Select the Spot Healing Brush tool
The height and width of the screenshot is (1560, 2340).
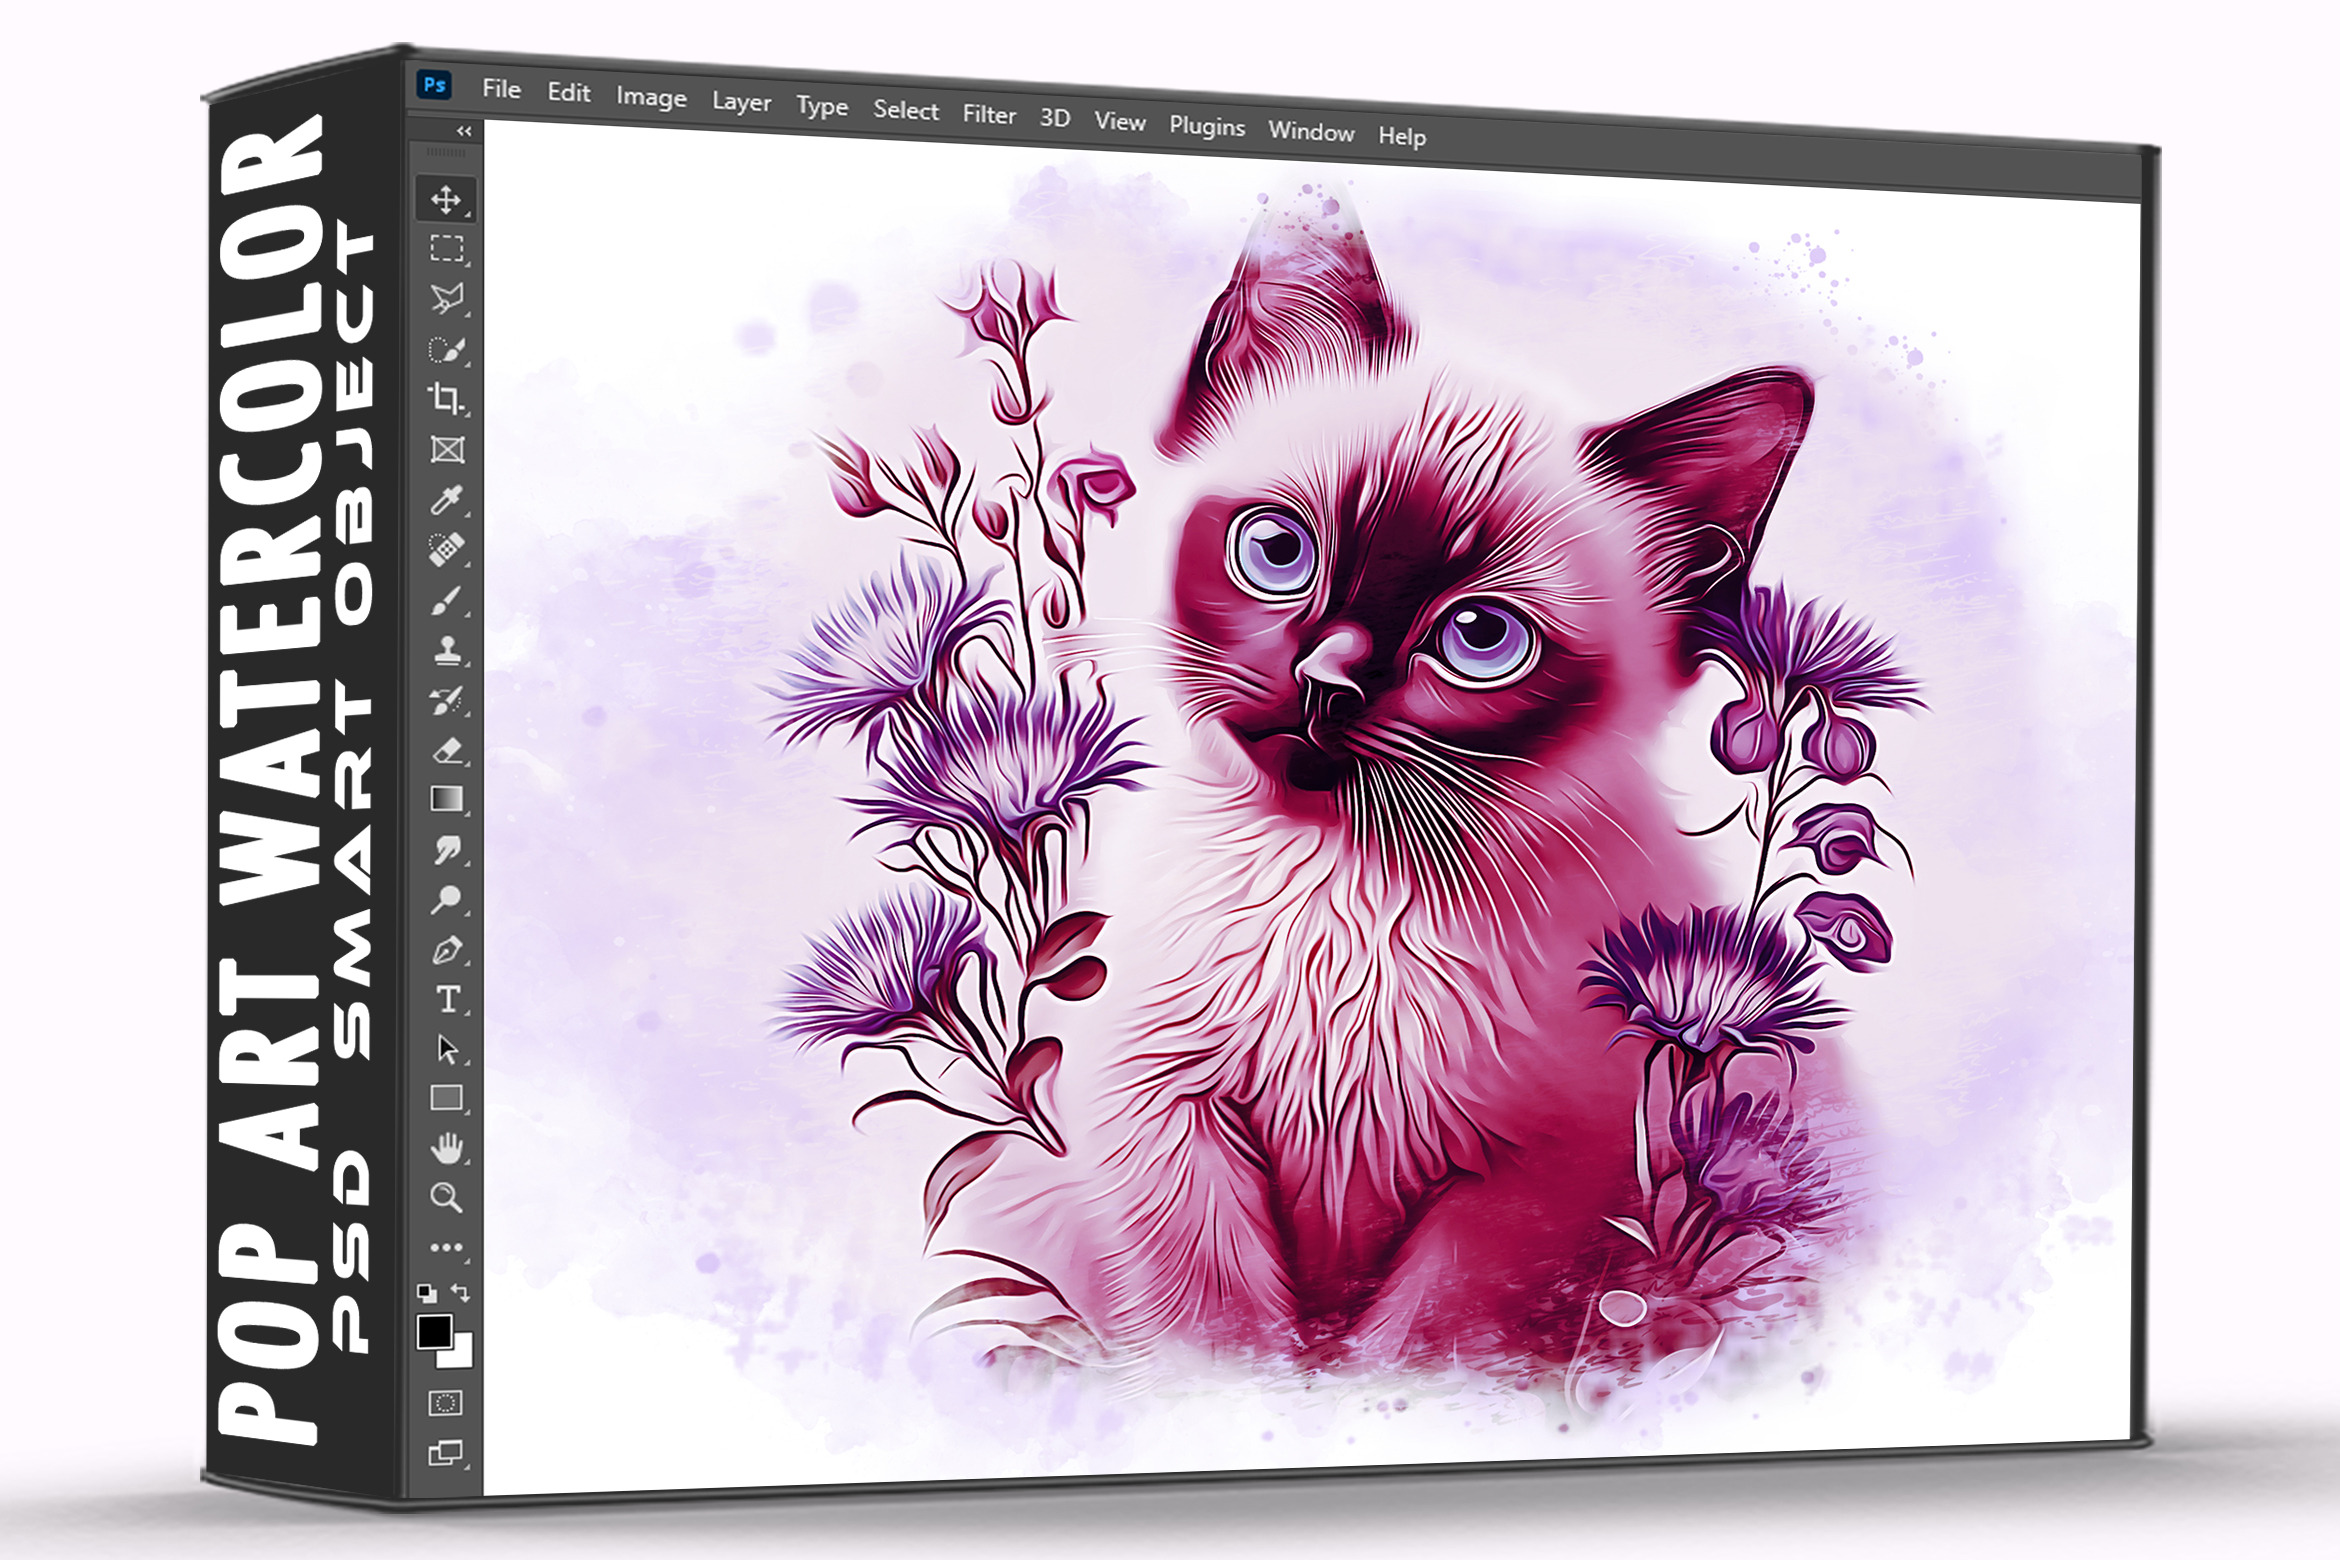tap(446, 548)
